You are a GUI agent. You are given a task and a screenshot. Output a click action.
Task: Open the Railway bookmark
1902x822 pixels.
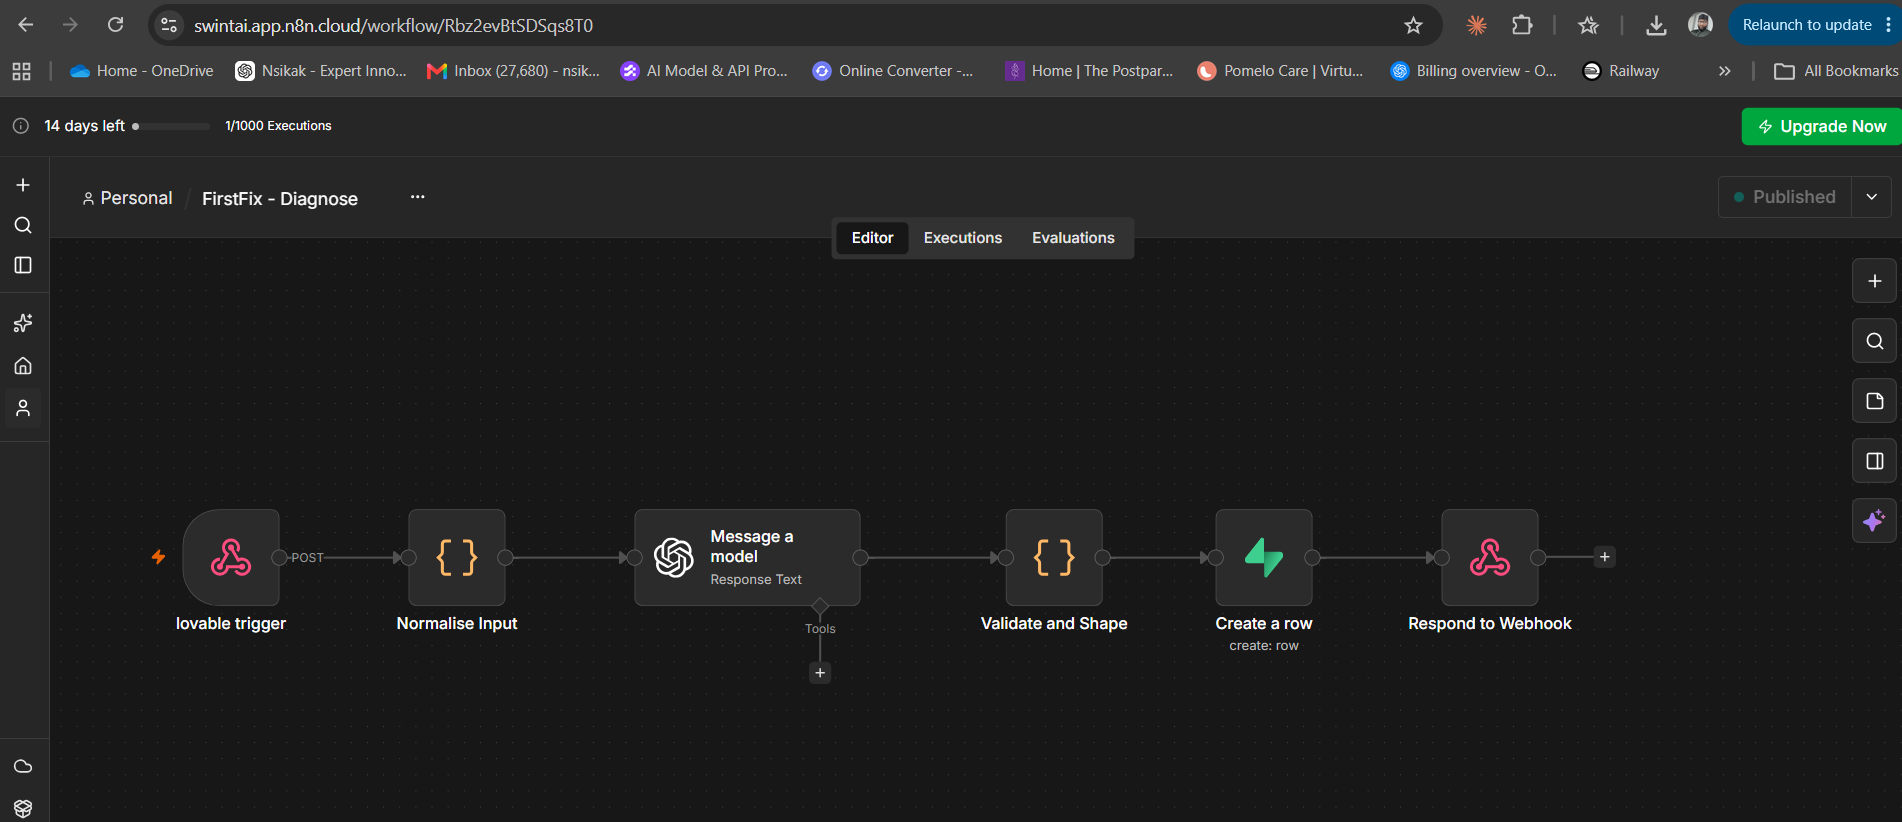coord(1621,71)
